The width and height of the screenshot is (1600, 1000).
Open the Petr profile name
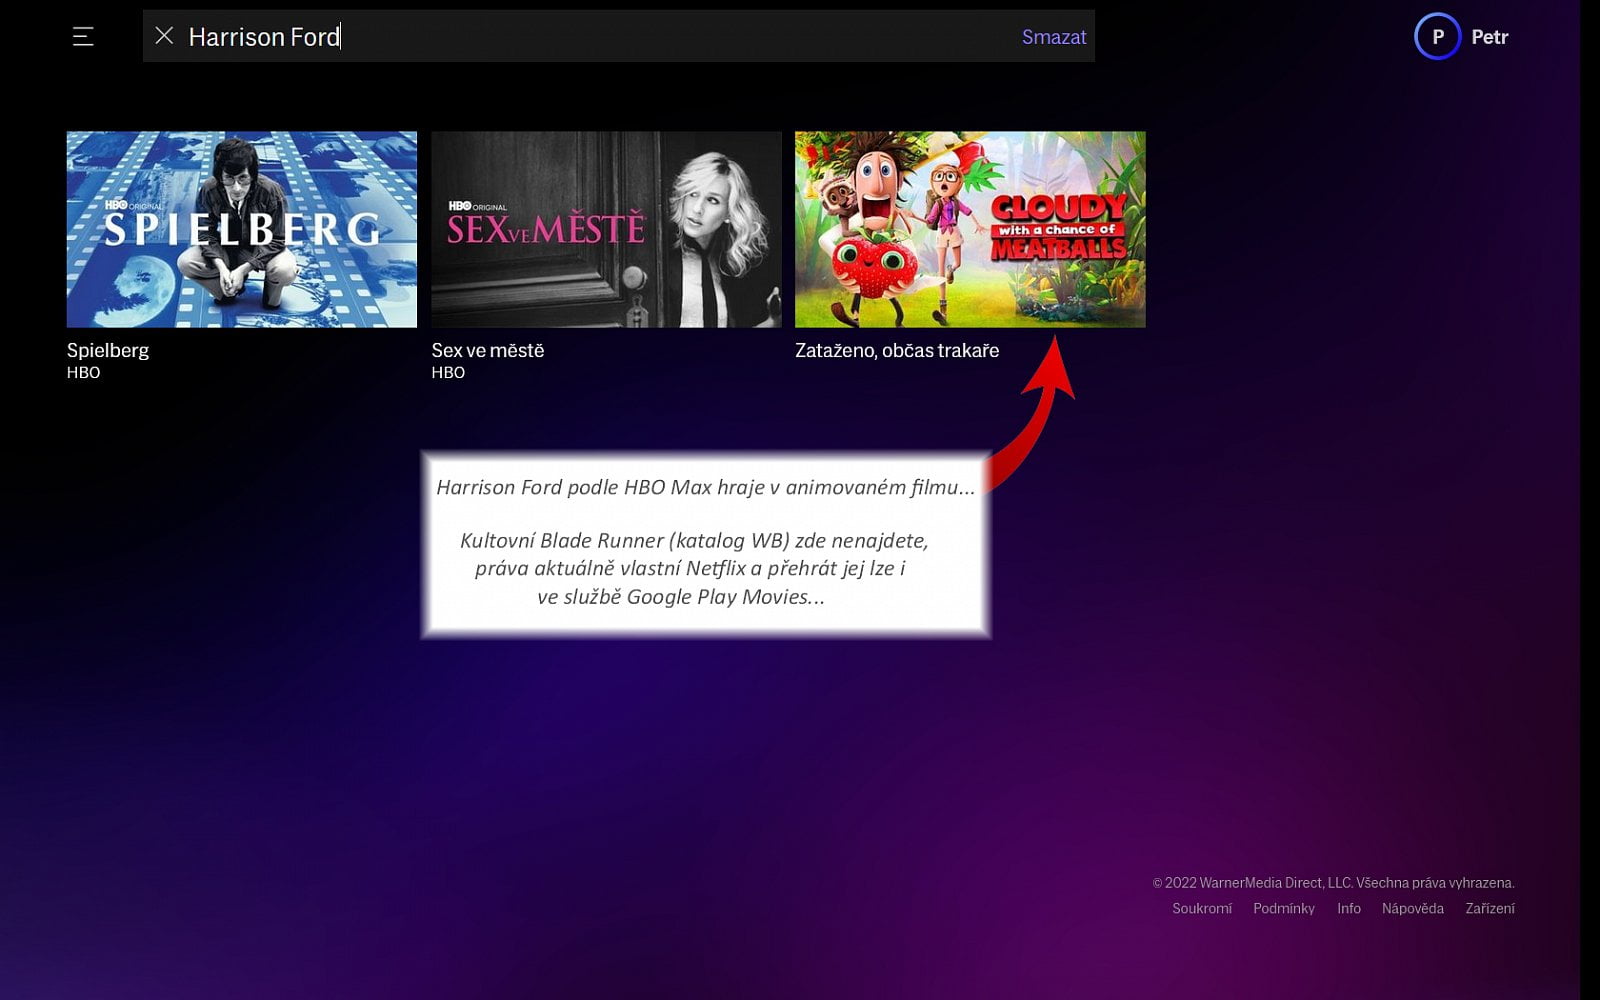click(1490, 37)
